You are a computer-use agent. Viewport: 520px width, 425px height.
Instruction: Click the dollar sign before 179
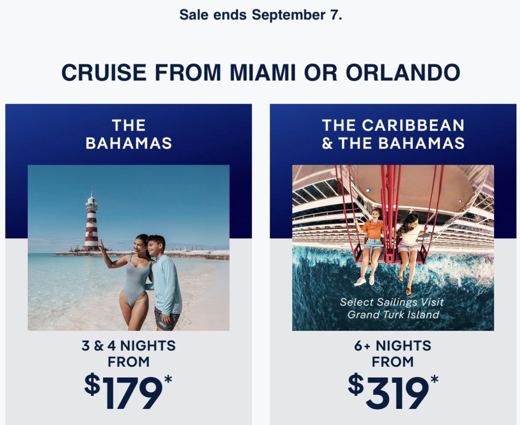click(x=92, y=384)
